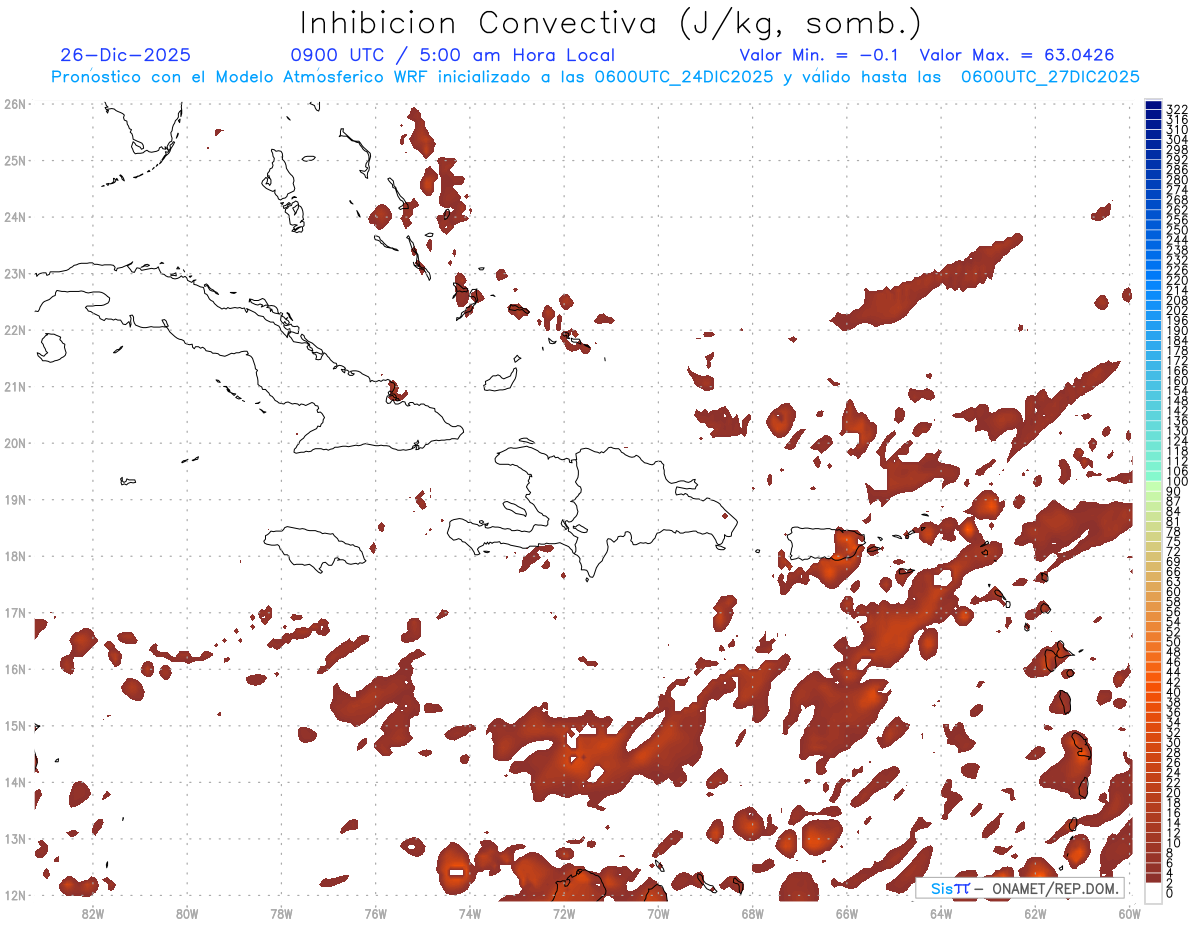Click the '66W' longitude label

pyautogui.click(x=846, y=912)
